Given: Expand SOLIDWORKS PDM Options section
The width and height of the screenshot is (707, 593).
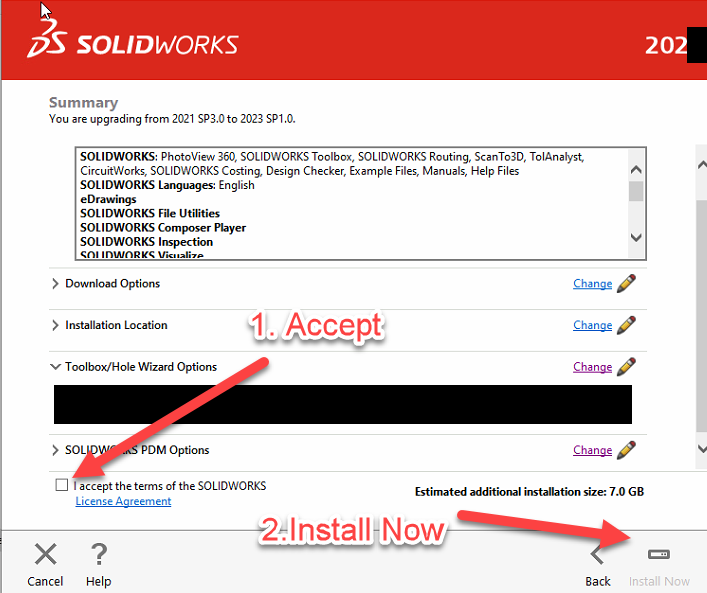Looking at the screenshot, I should tap(55, 450).
